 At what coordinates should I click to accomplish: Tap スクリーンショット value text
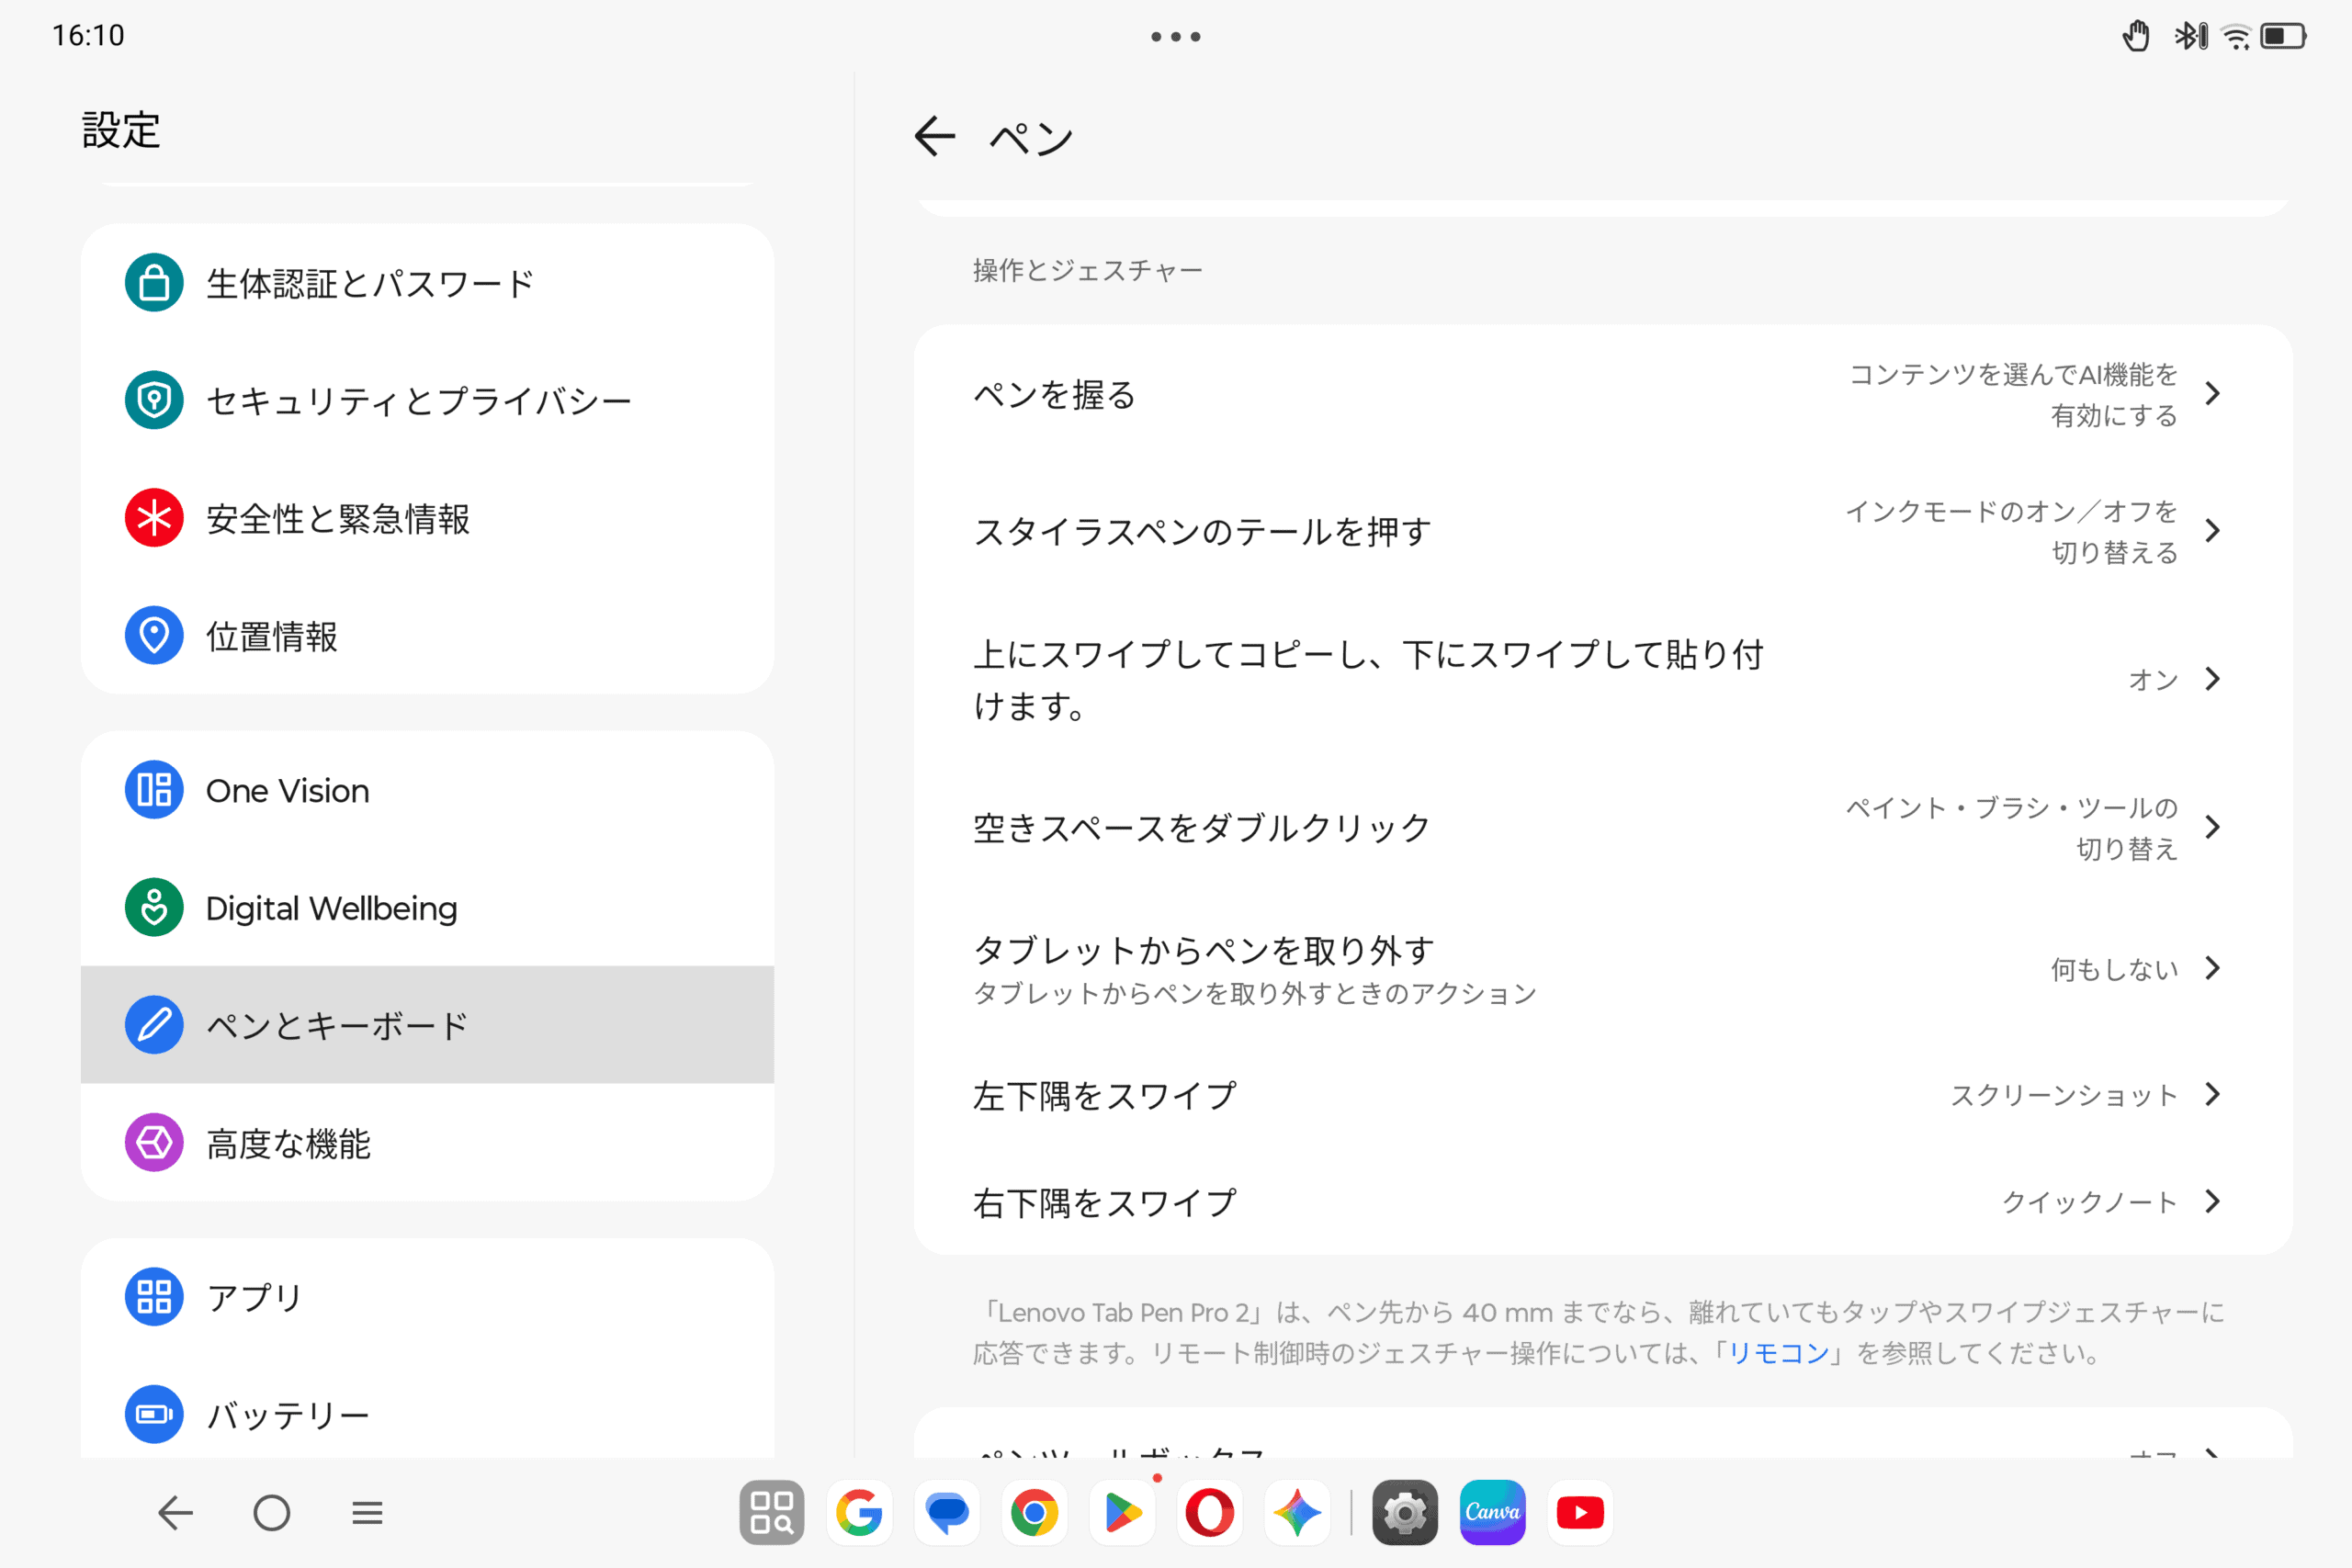tap(2064, 1095)
